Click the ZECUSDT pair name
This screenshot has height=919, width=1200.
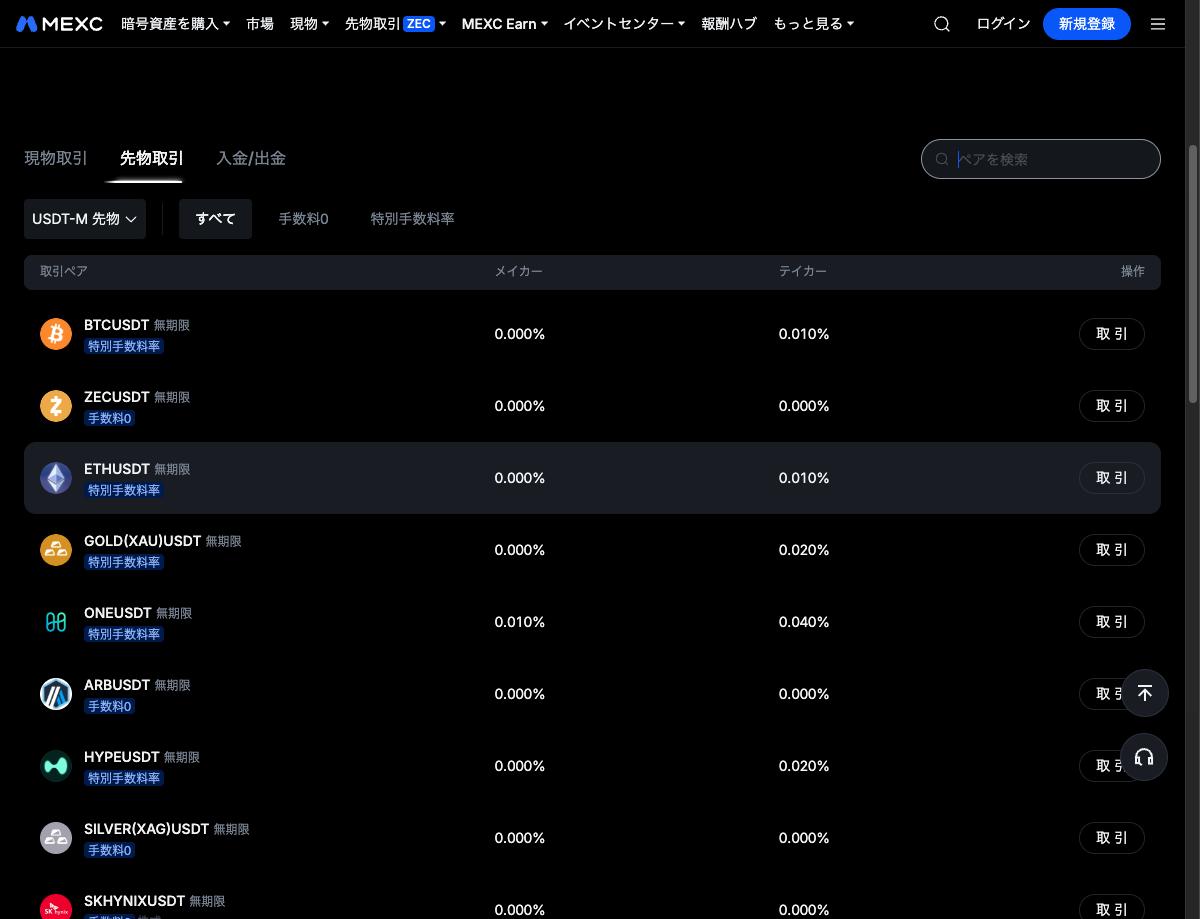pos(117,397)
